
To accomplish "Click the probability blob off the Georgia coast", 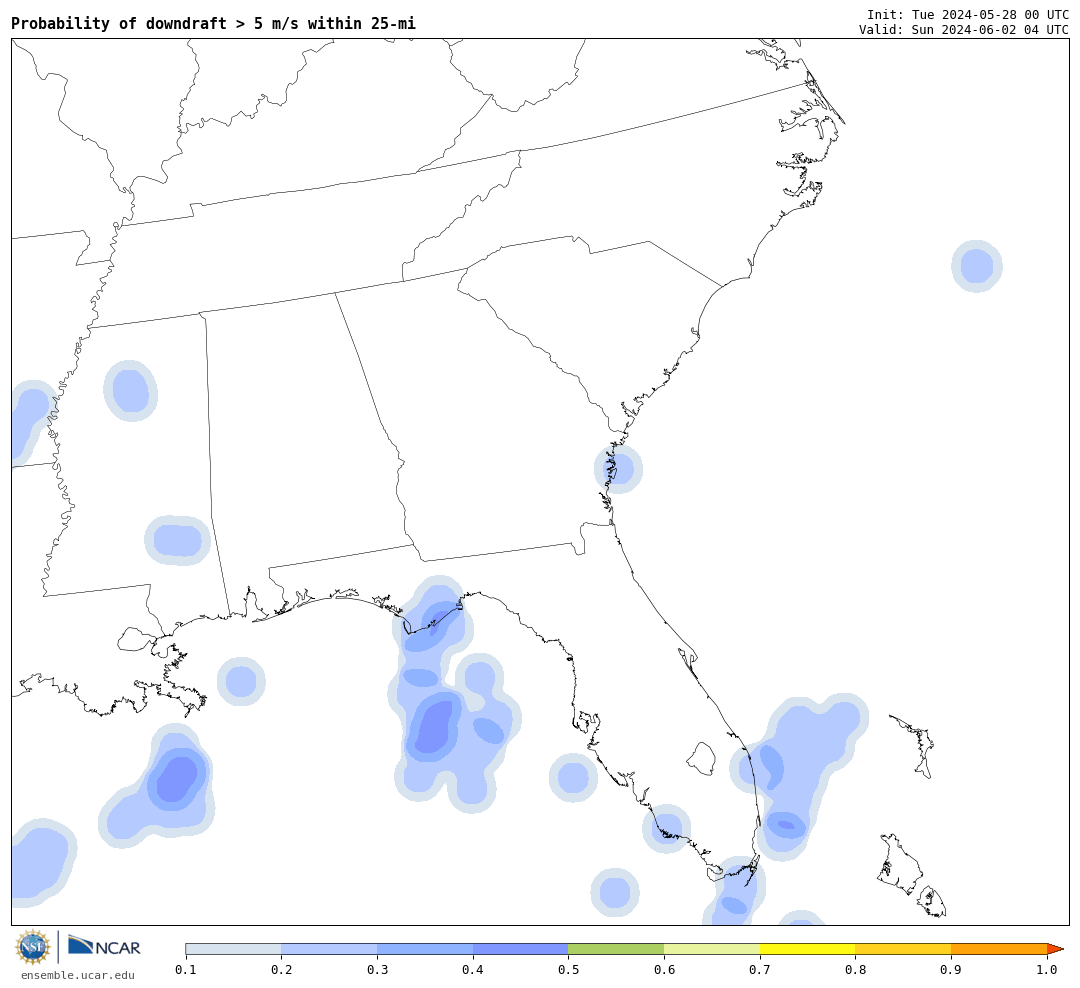I will point(619,469).
